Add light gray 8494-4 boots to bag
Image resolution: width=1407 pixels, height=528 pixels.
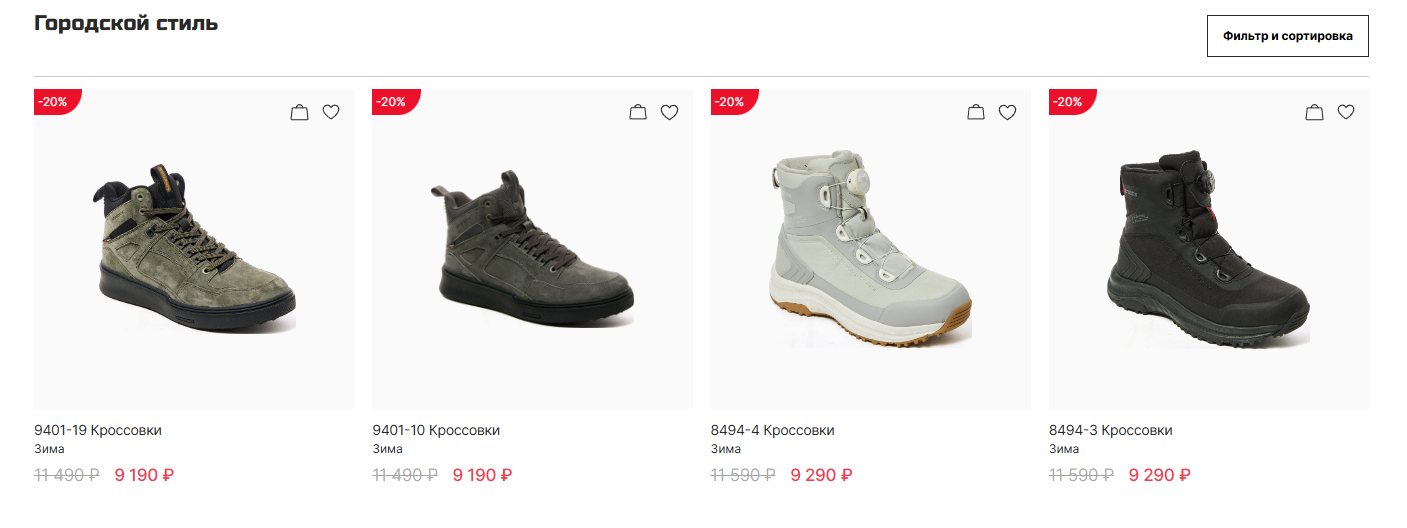[x=976, y=113]
